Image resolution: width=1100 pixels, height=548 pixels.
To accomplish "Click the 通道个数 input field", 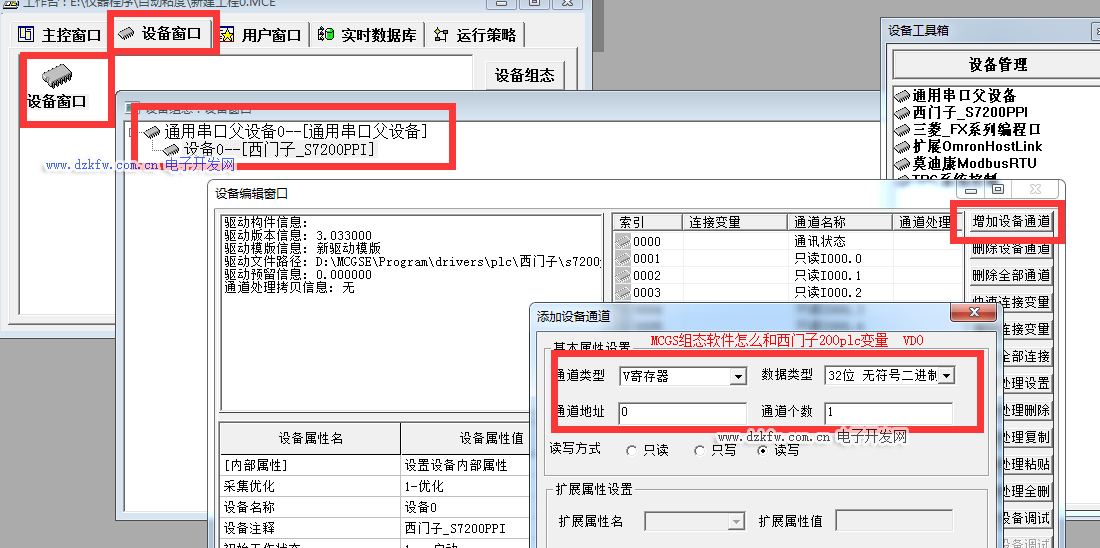I will pyautogui.click(x=888, y=412).
